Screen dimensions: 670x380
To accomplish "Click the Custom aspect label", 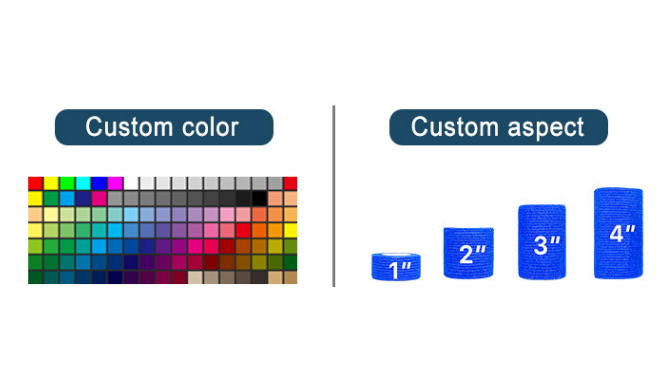I will click(x=498, y=127).
